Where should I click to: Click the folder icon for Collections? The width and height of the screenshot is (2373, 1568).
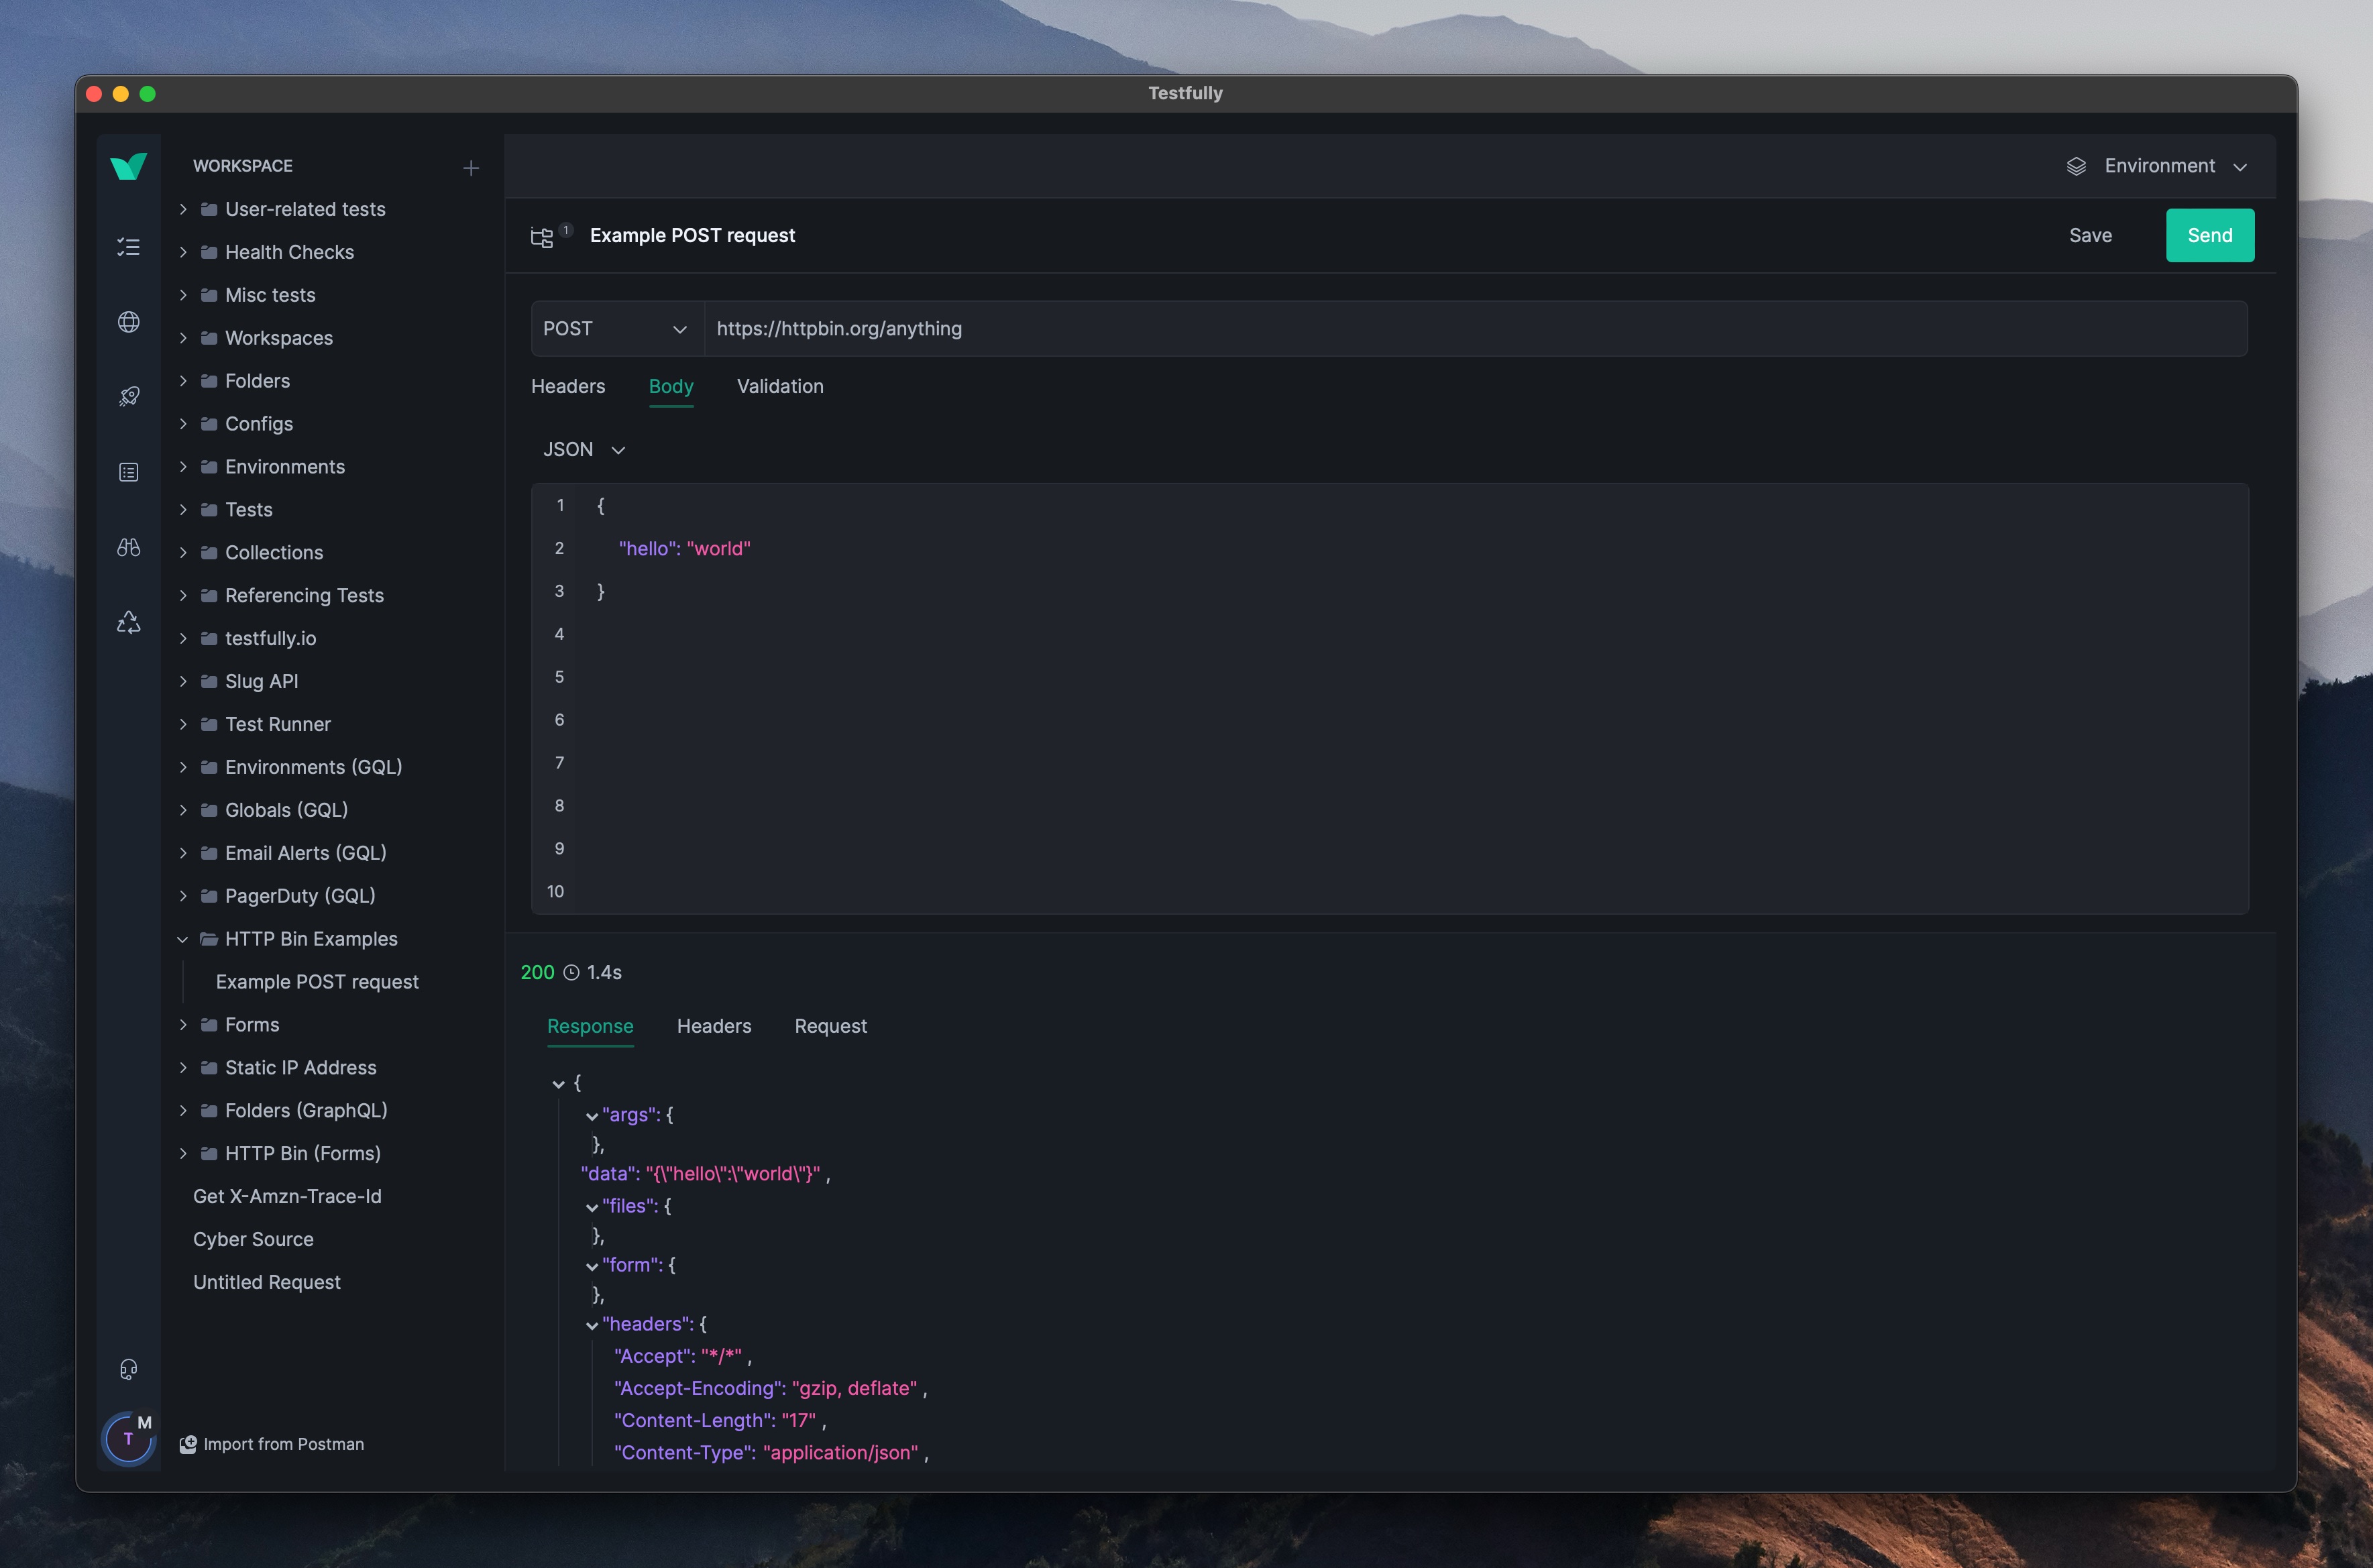tap(209, 552)
